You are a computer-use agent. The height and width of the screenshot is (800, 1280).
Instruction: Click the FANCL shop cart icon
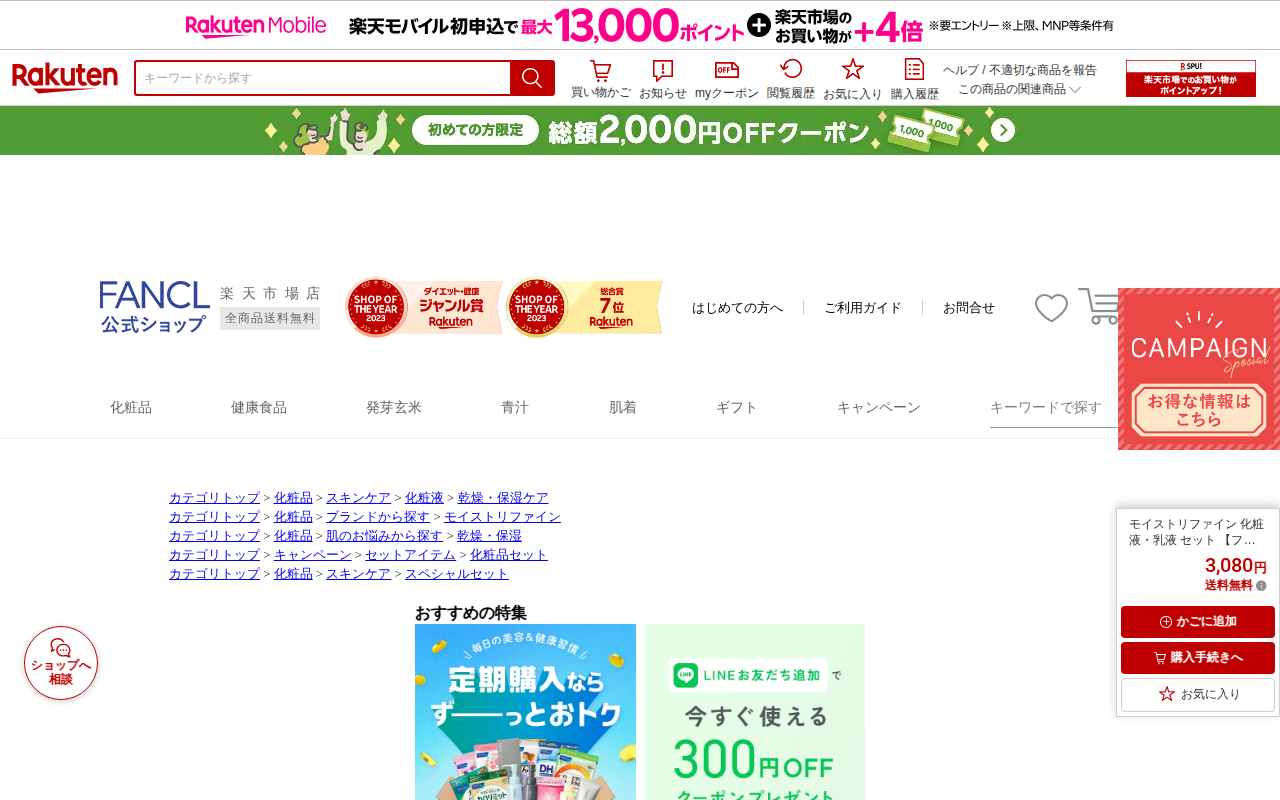[1098, 306]
